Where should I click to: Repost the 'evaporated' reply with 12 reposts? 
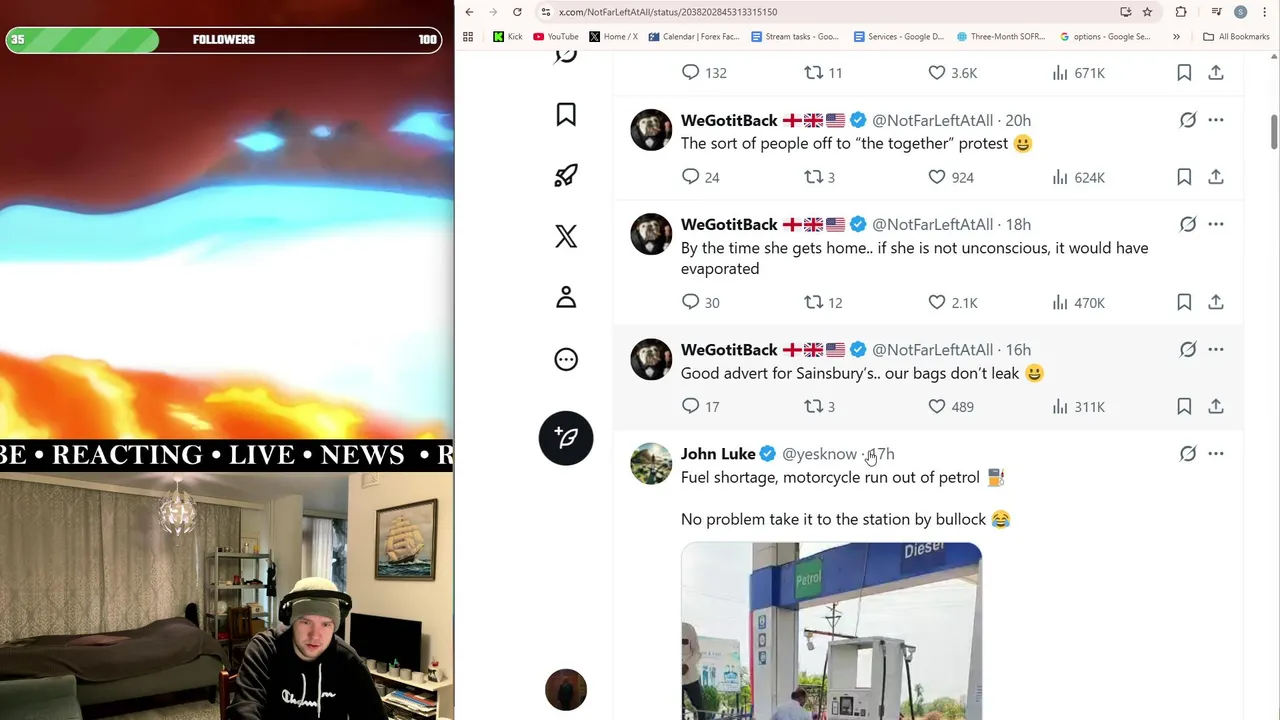point(814,302)
